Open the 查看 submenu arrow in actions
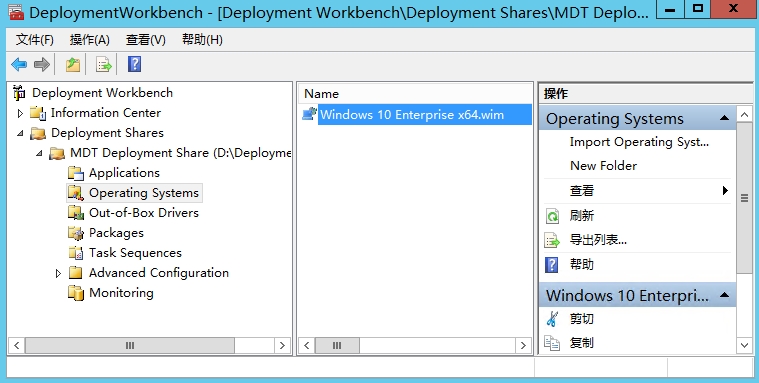 (725, 190)
